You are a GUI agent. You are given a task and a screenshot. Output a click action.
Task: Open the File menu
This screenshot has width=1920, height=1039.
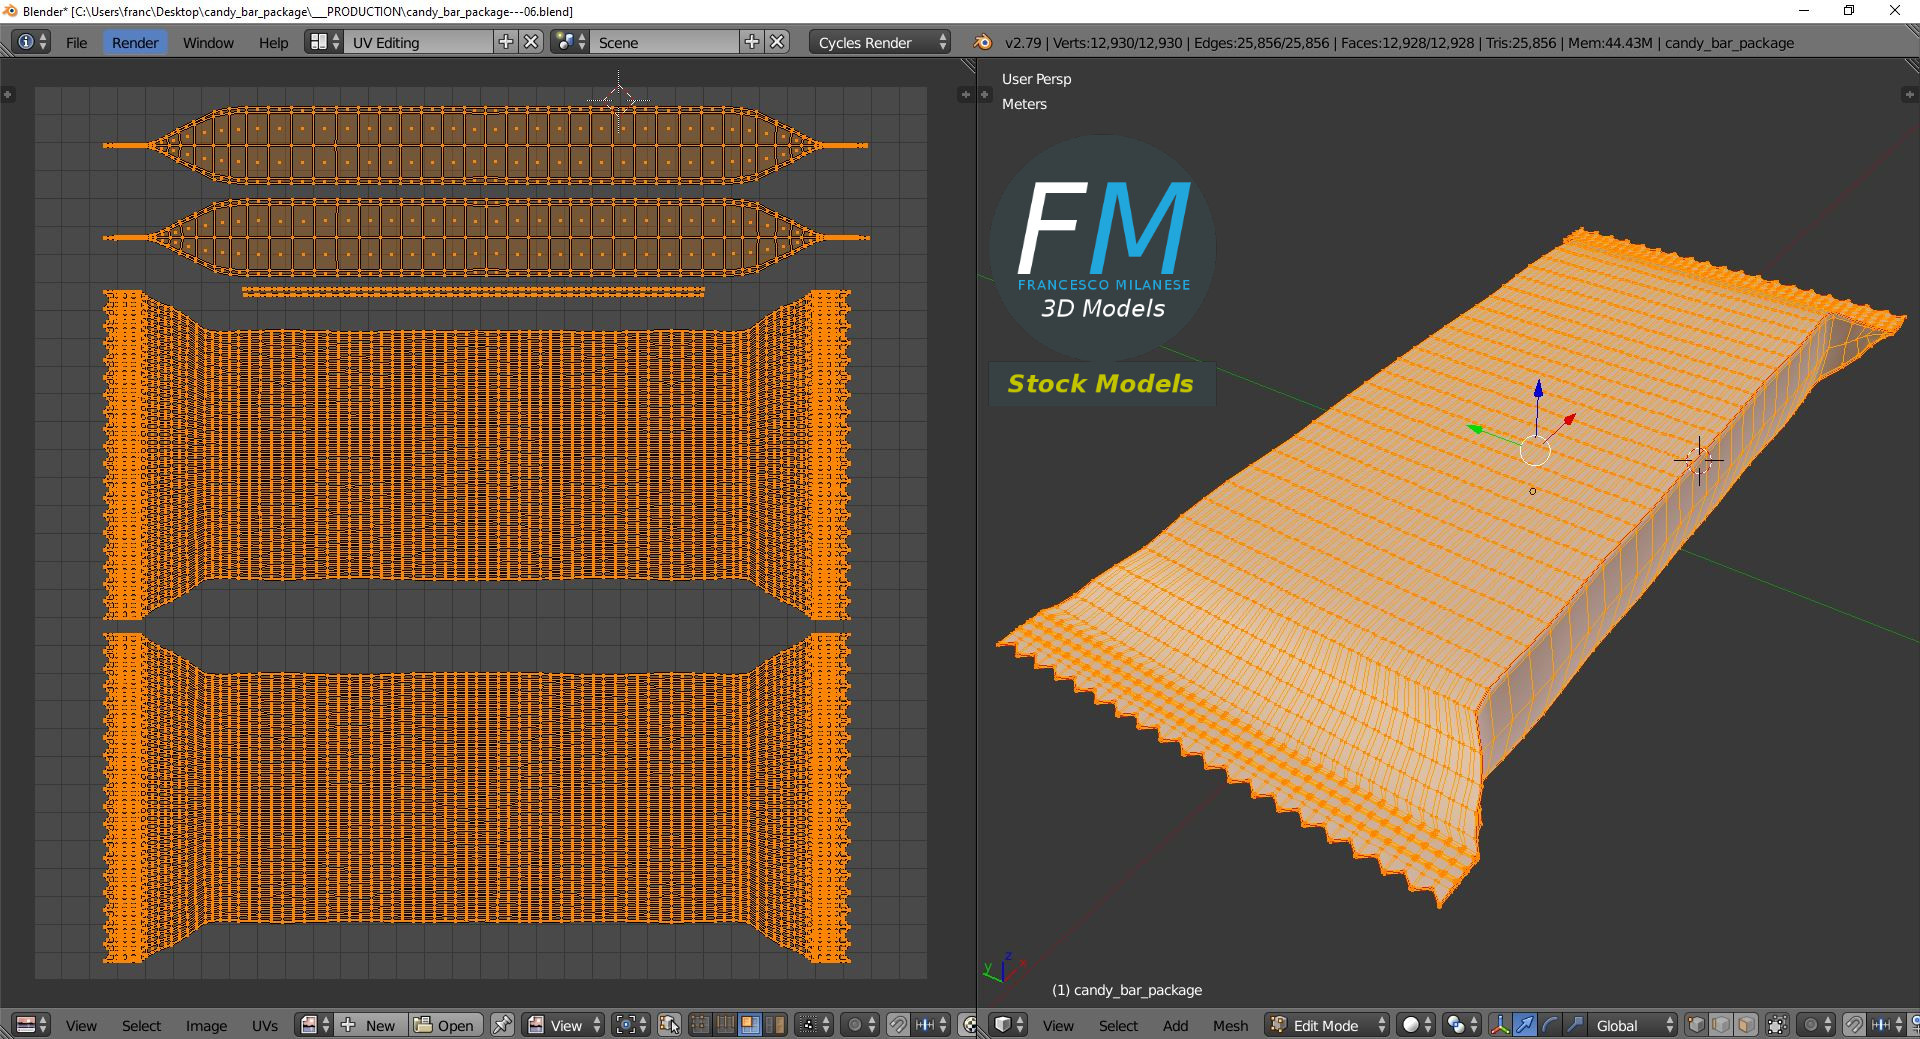(x=76, y=42)
